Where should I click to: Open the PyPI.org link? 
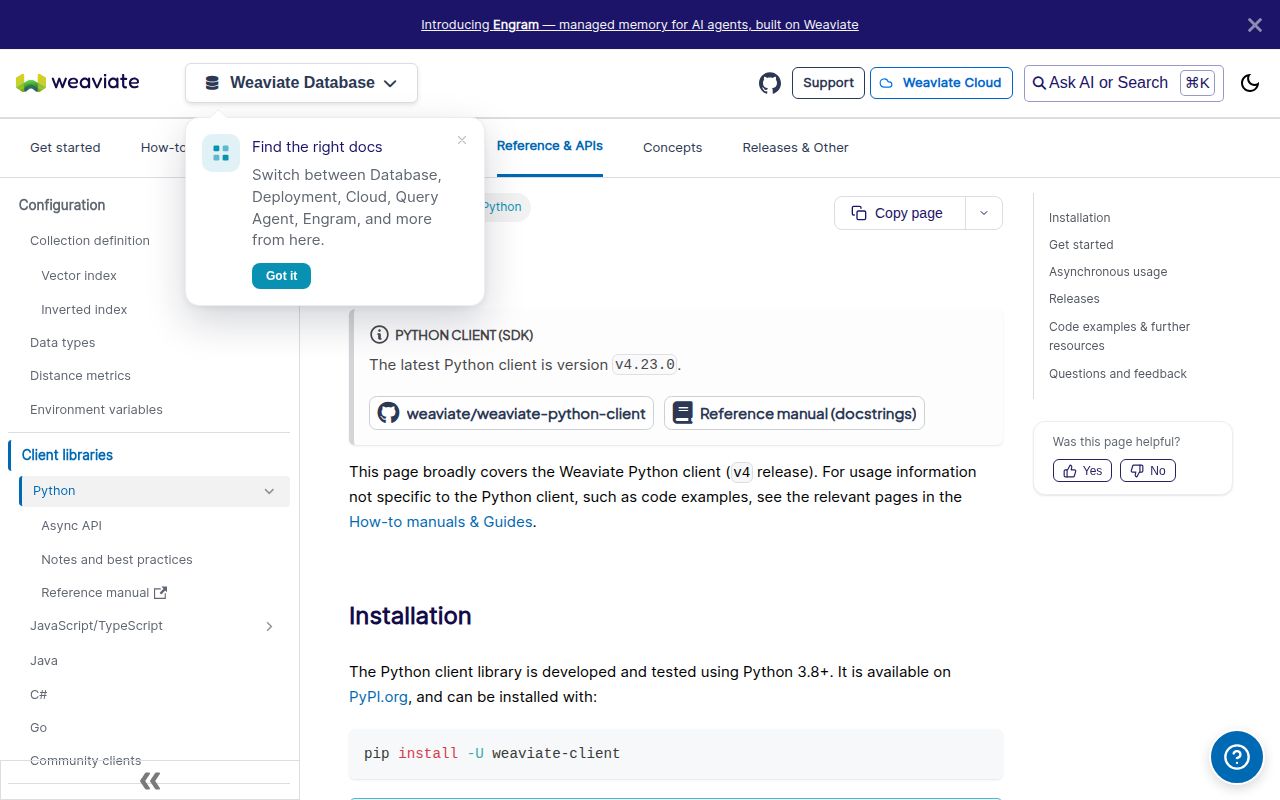(x=378, y=697)
